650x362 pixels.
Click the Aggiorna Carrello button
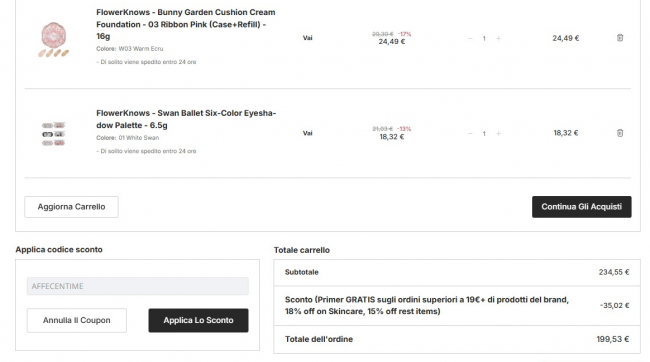tap(71, 207)
